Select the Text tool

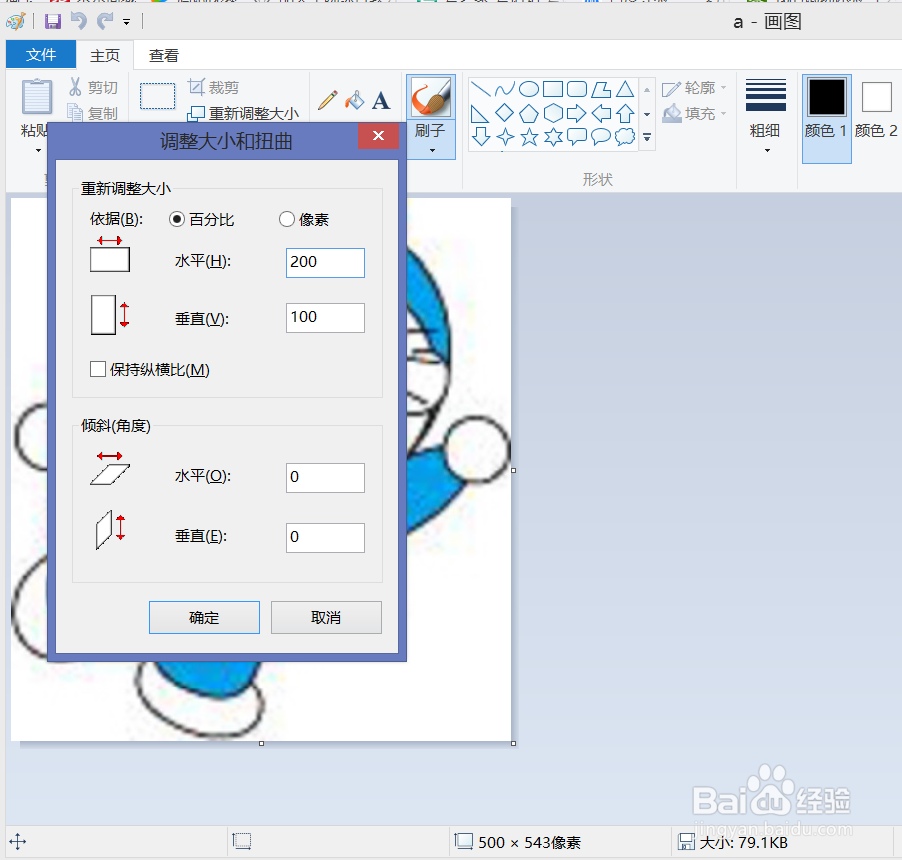(381, 101)
